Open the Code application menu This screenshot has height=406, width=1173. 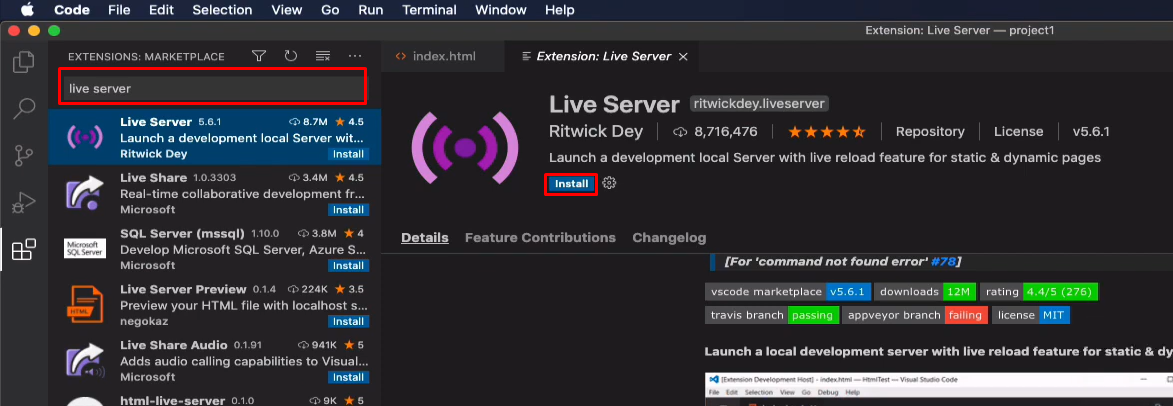coord(72,10)
